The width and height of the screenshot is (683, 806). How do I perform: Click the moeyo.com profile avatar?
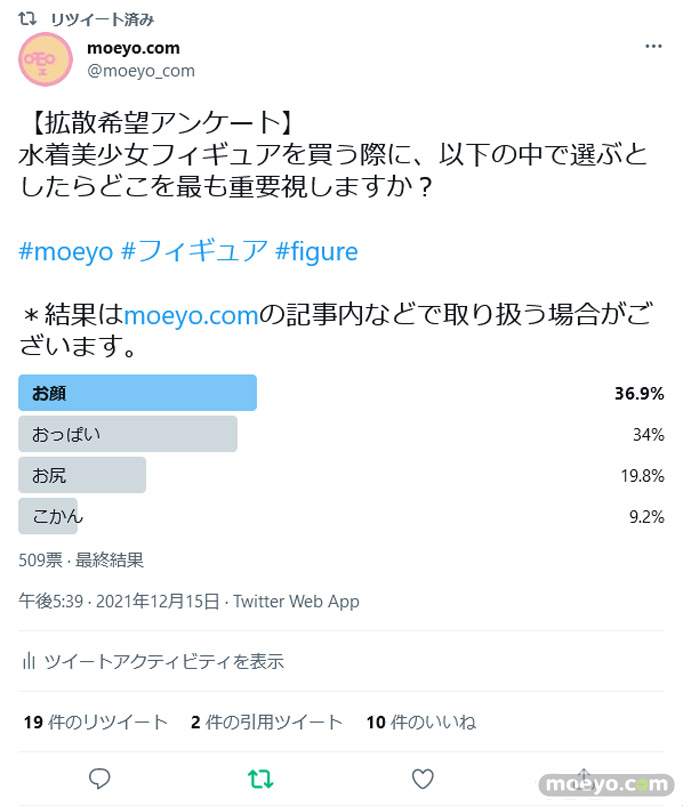pos(45,59)
